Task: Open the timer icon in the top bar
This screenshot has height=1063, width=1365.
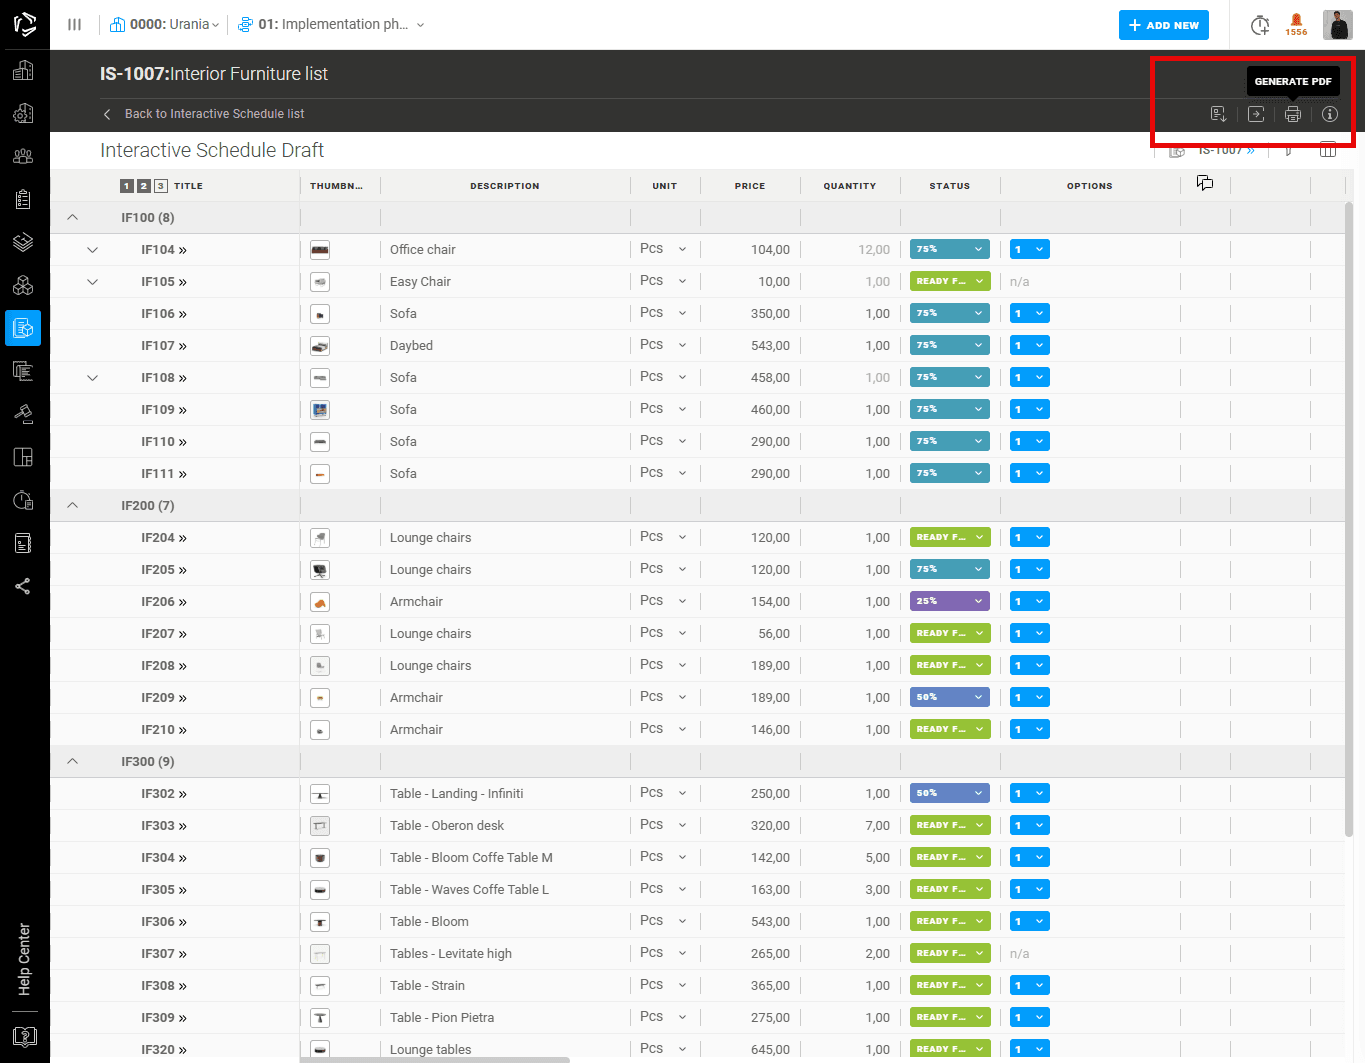Action: pos(1260,25)
